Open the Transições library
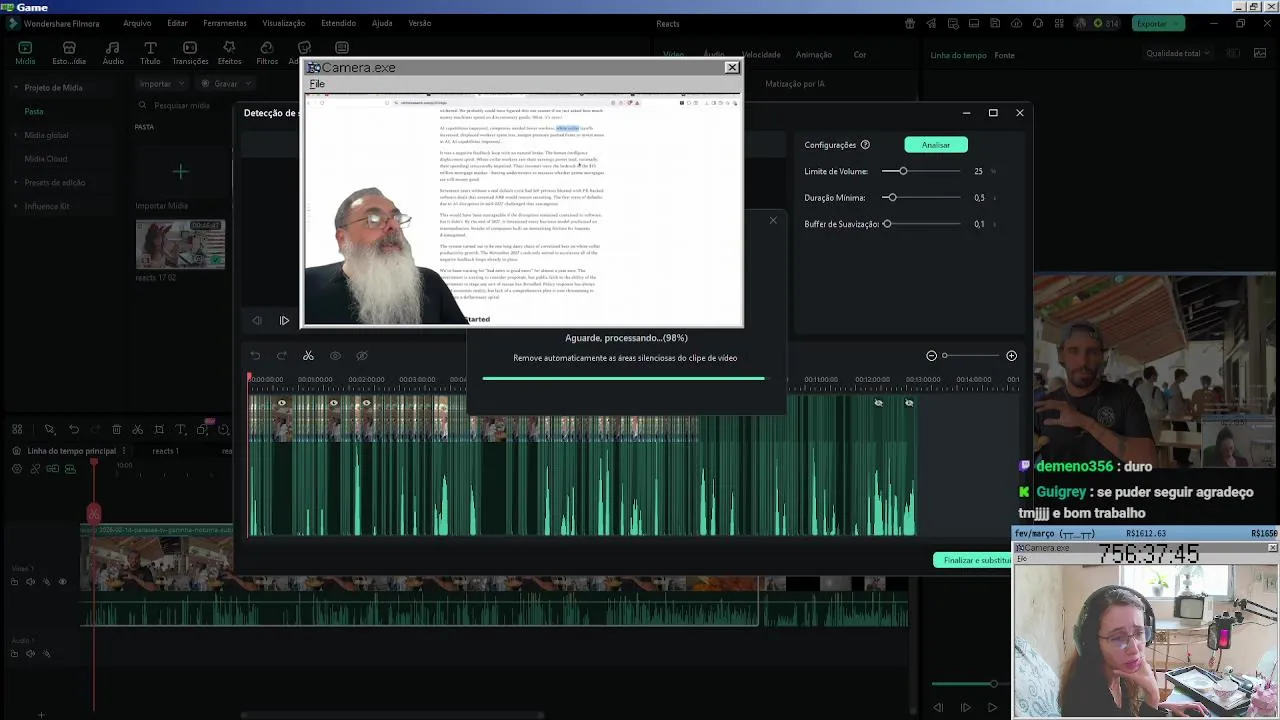This screenshot has height=720, width=1280. [190, 53]
